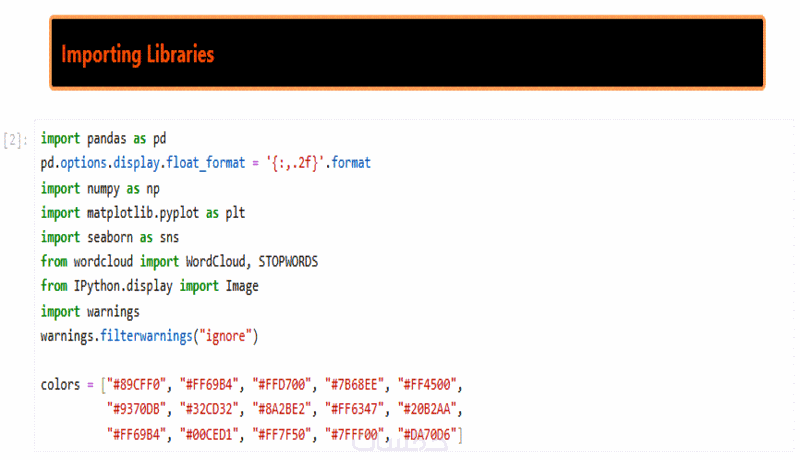The height and width of the screenshot is (460, 800).
Task: Click the "#8A2BE2" color string
Action: click(x=283, y=409)
